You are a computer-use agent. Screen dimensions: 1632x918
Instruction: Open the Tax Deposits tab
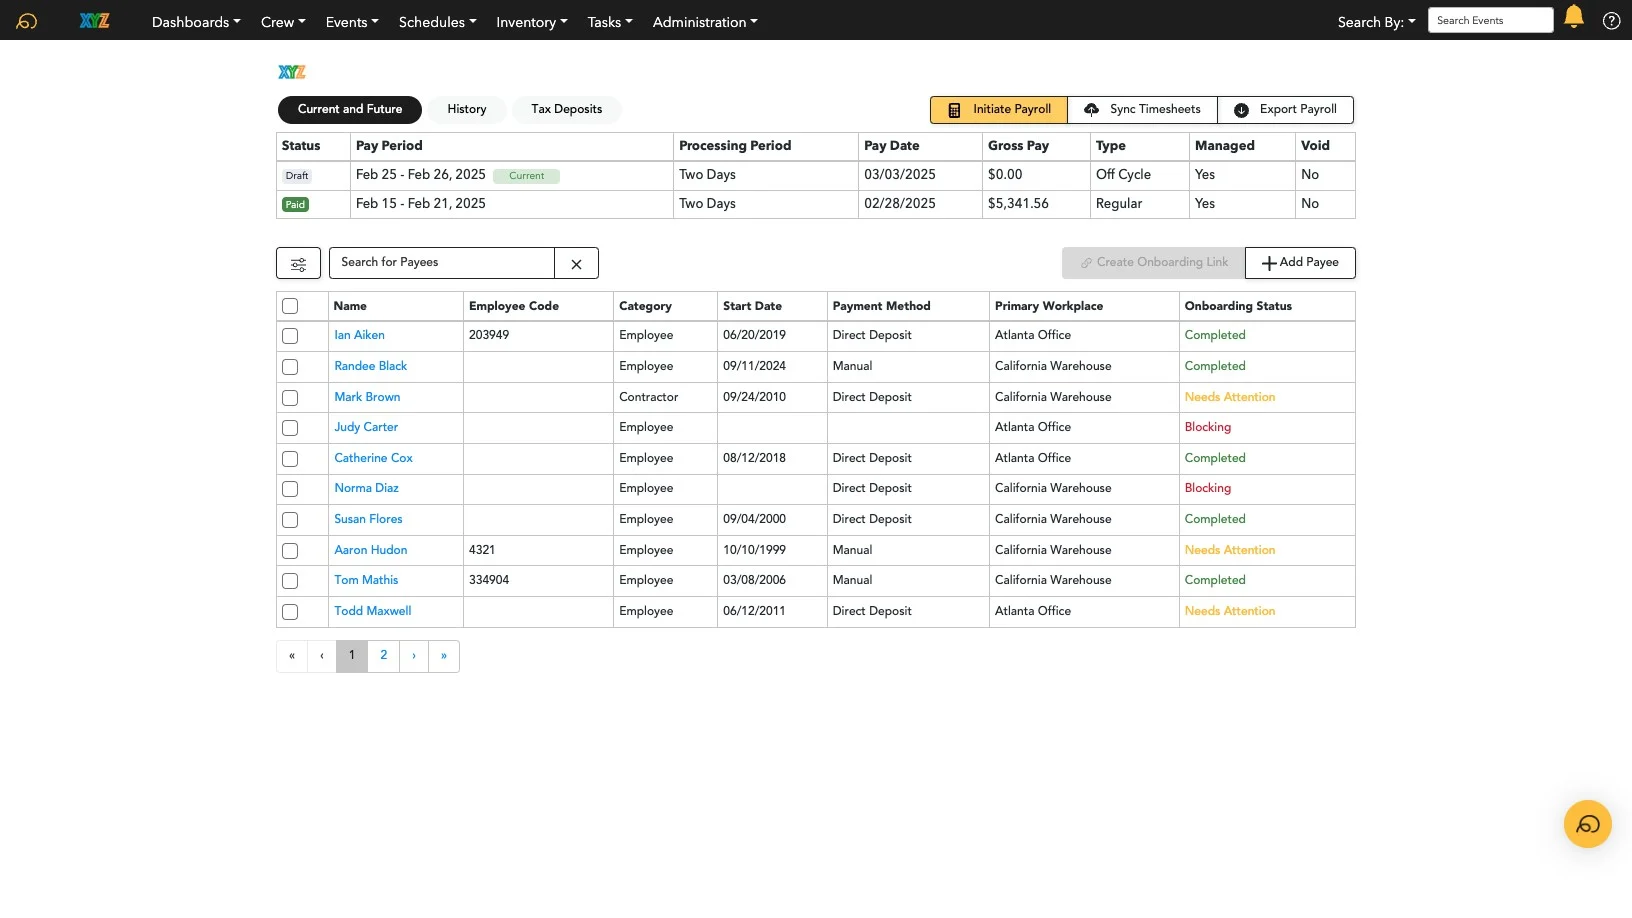pos(566,110)
